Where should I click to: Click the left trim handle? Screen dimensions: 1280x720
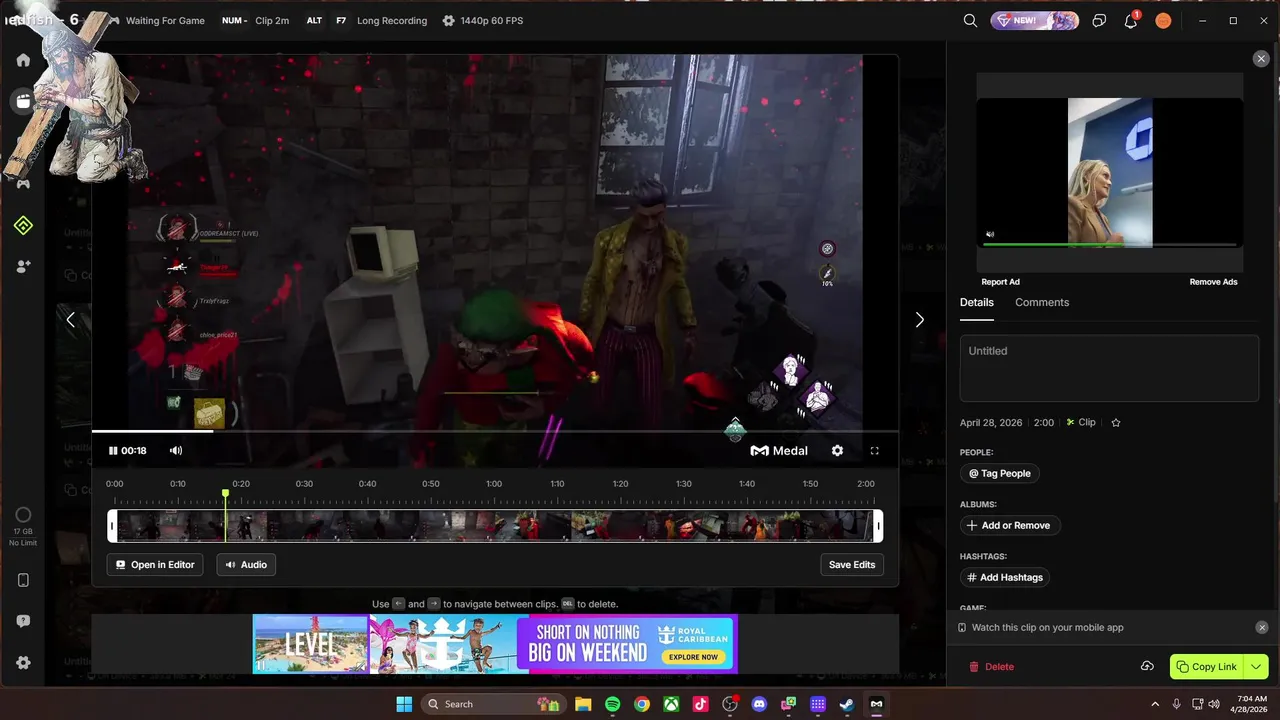click(112, 526)
